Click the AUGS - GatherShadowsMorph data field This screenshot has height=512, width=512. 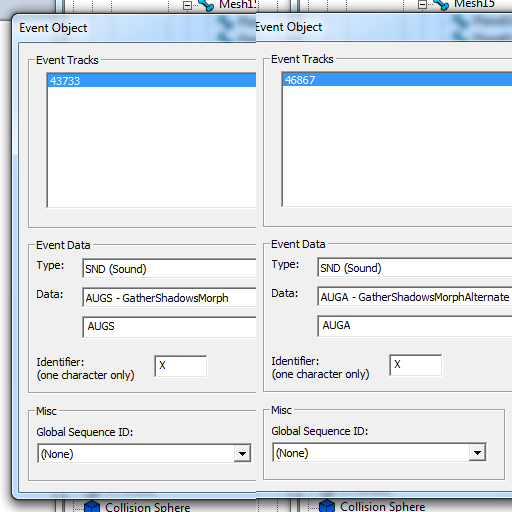[169, 298]
